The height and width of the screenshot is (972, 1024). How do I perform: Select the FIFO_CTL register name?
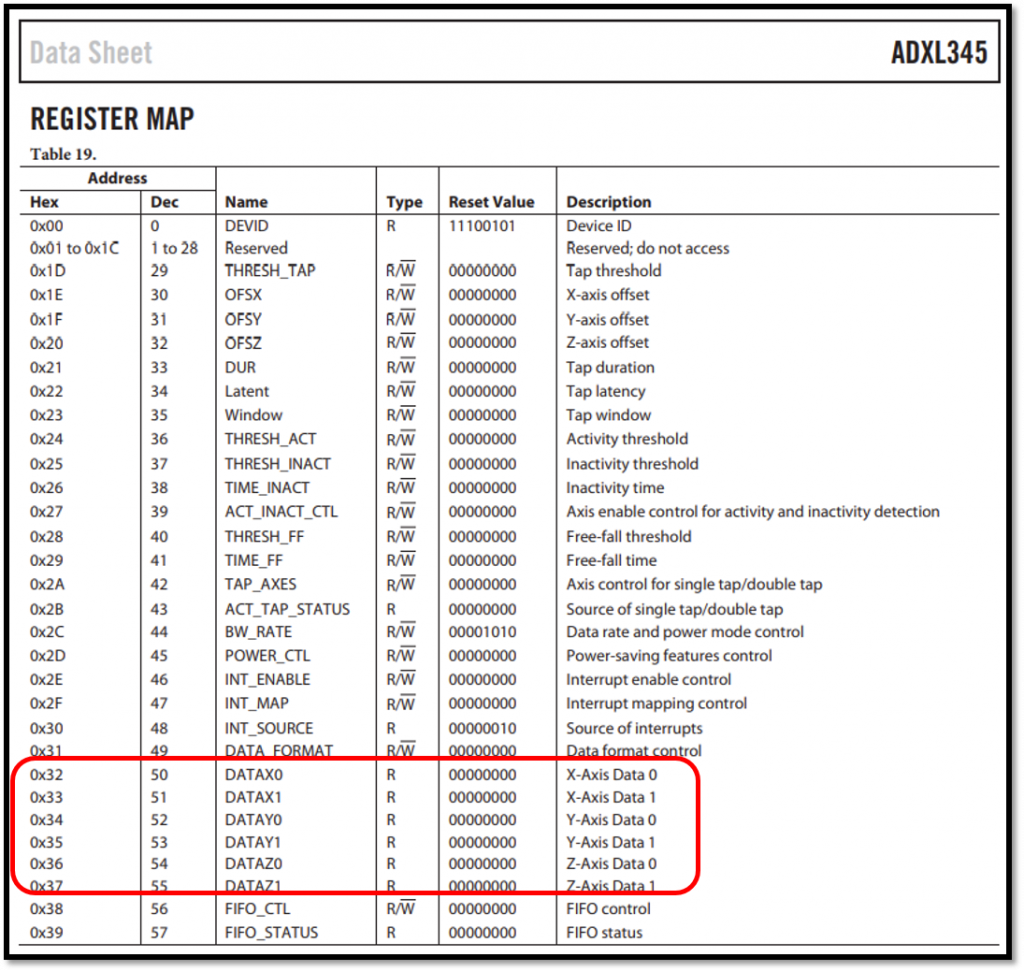(x=257, y=909)
